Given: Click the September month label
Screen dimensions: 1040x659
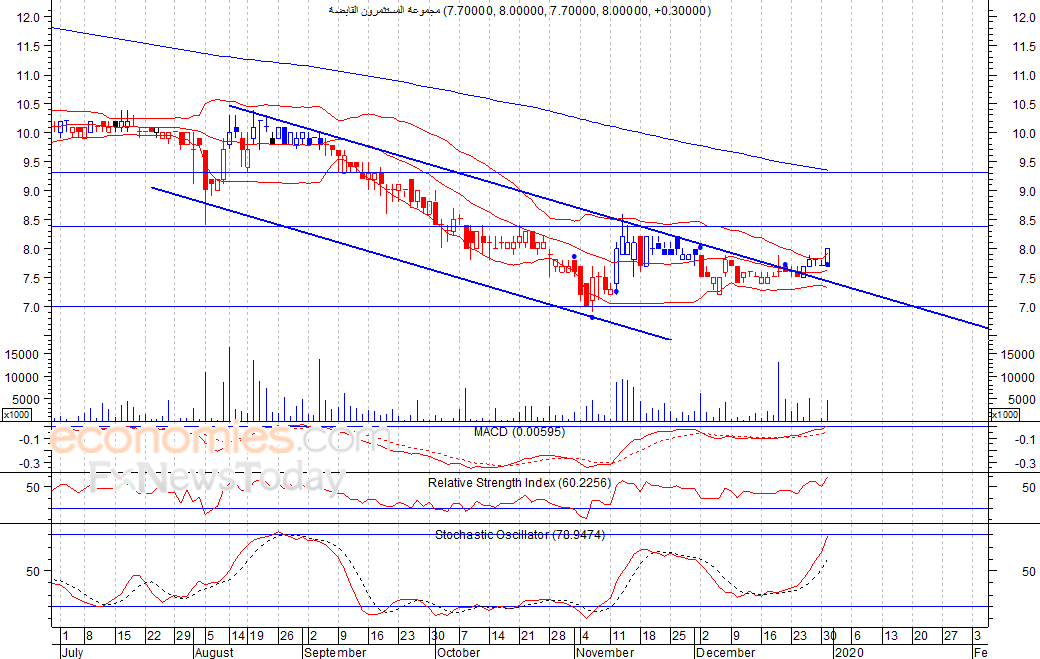Looking at the screenshot, I should (x=335, y=652).
